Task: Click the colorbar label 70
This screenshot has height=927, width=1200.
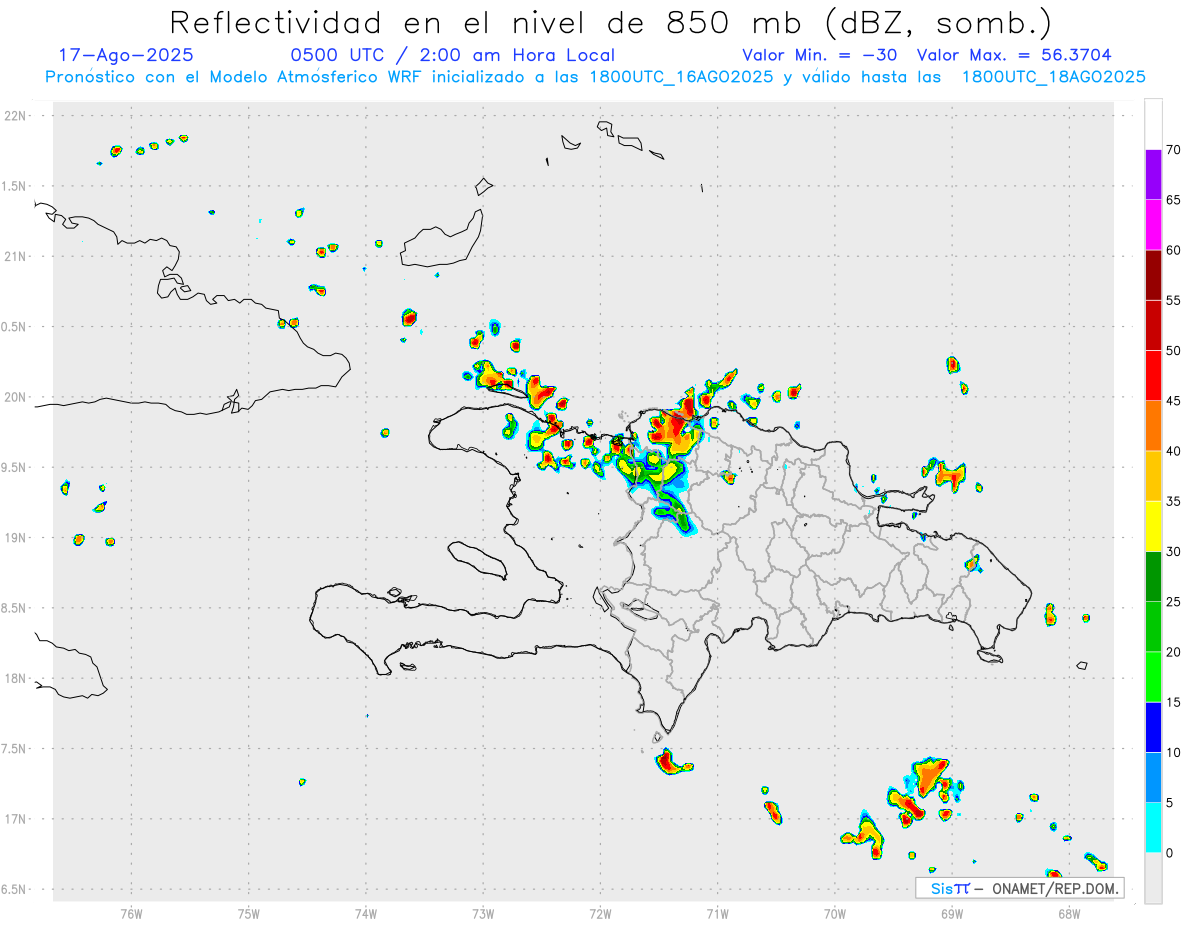Action: point(1174,150)
